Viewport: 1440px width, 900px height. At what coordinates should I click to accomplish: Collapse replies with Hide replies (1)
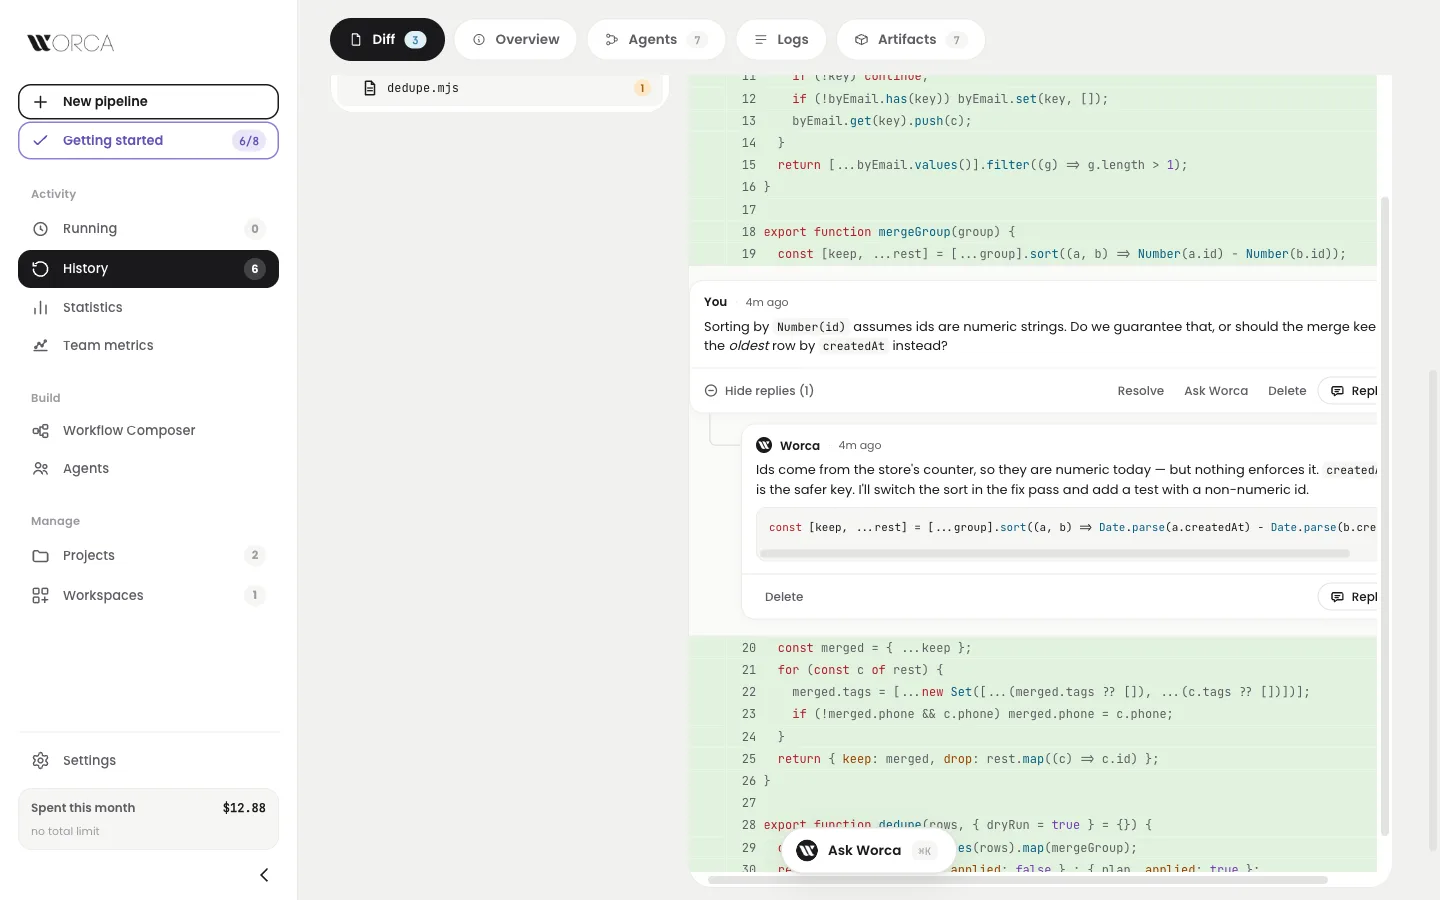(759, 391)
